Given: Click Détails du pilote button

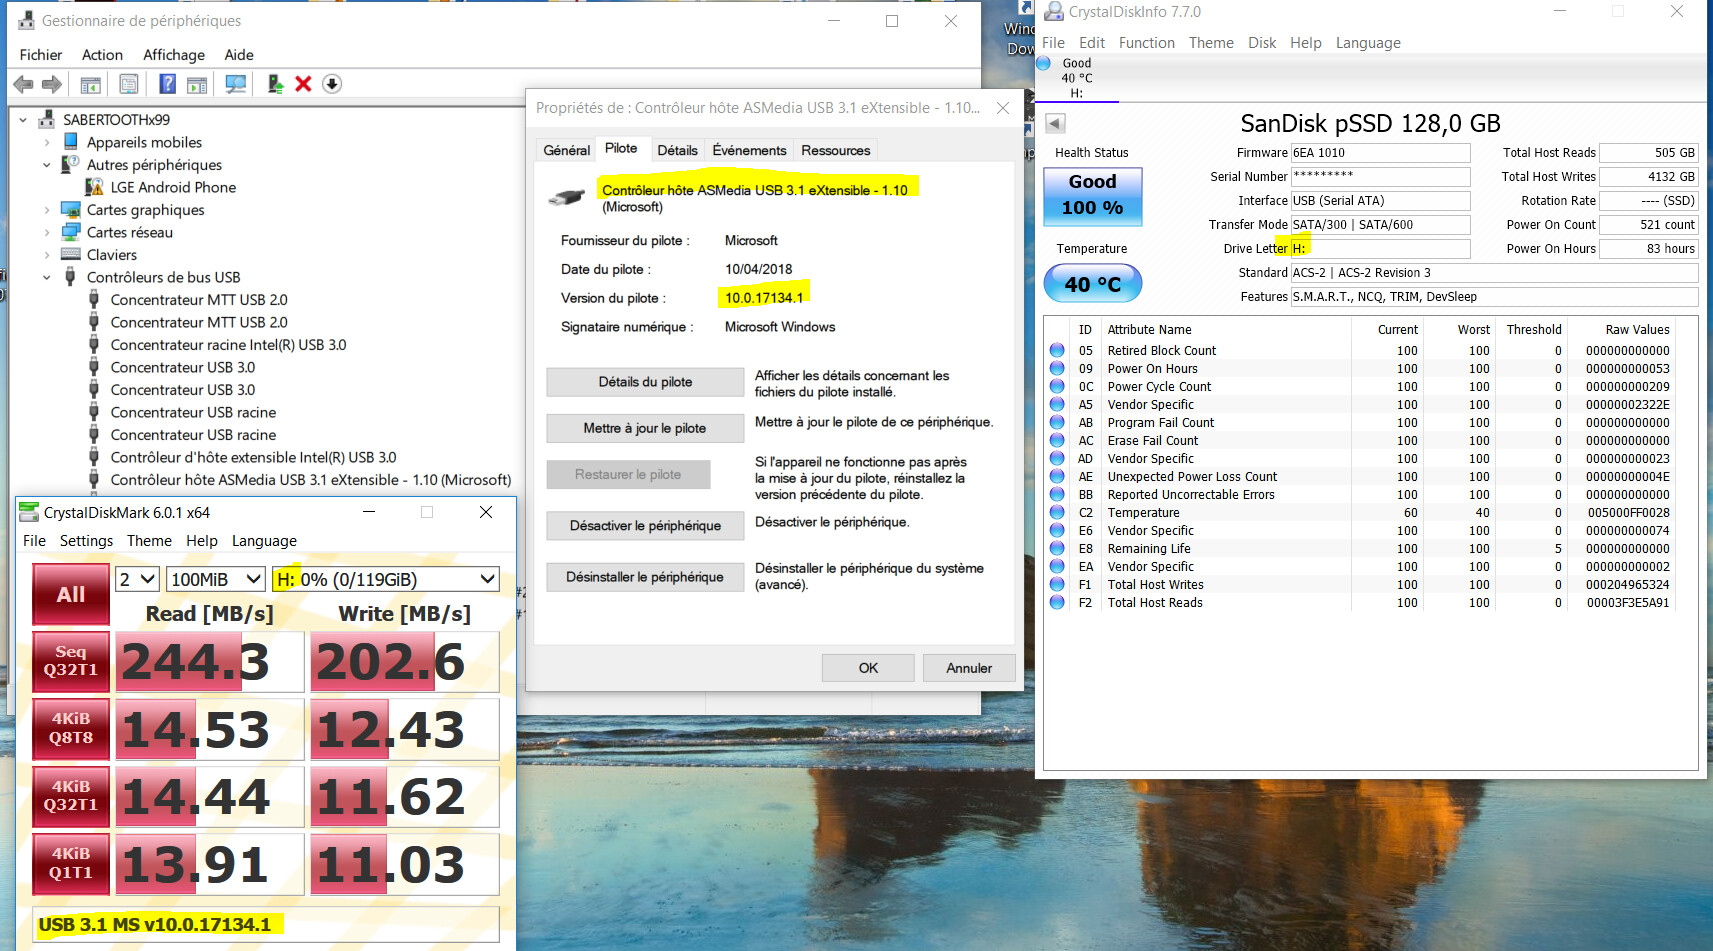Looking at the screenshot, I should [645, 382].
